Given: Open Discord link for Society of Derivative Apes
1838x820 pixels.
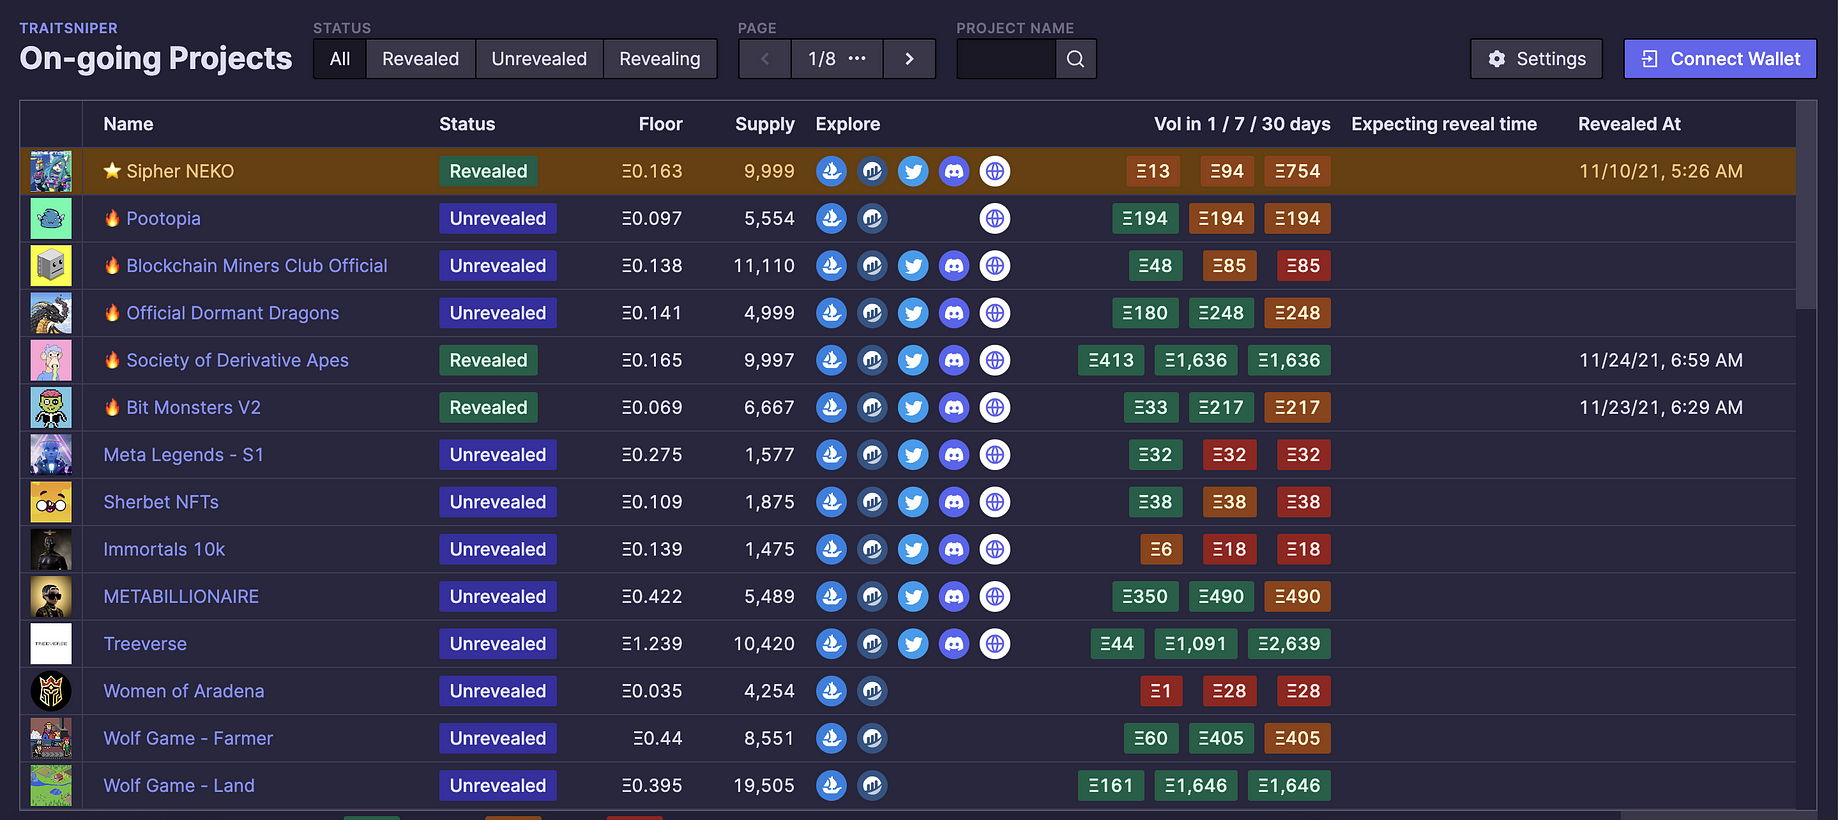Looking at the screenshot, I should (x=954, y=360).
